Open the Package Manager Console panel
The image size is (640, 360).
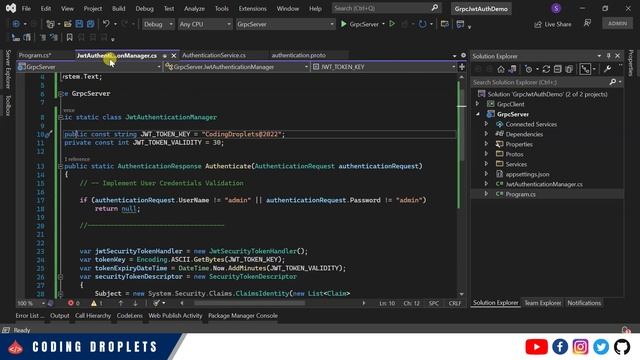click(242, 316)
